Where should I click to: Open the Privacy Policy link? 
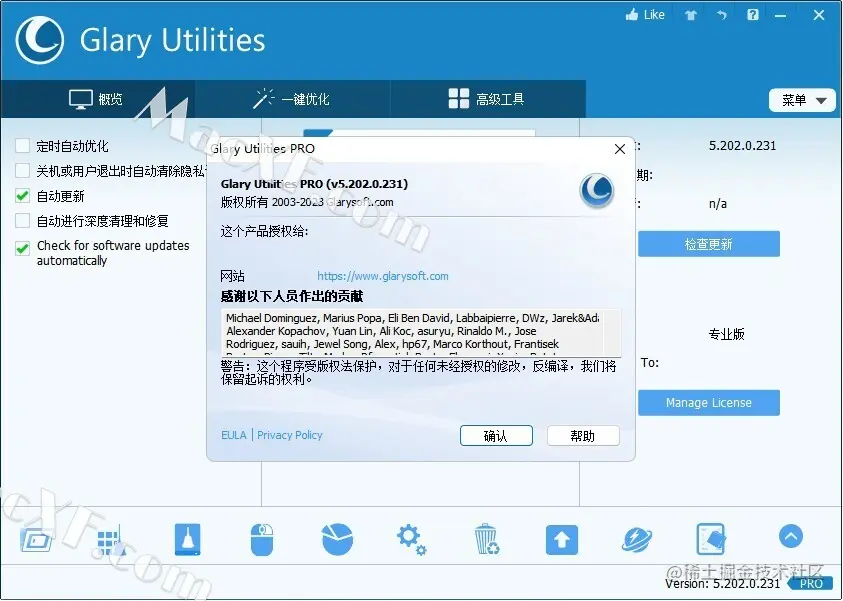pos(290,435)
